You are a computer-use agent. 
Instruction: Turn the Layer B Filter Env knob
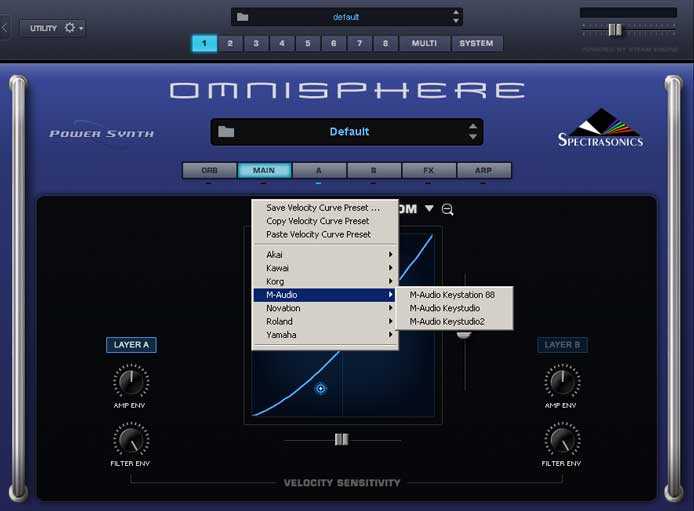[x=562, y=439]
